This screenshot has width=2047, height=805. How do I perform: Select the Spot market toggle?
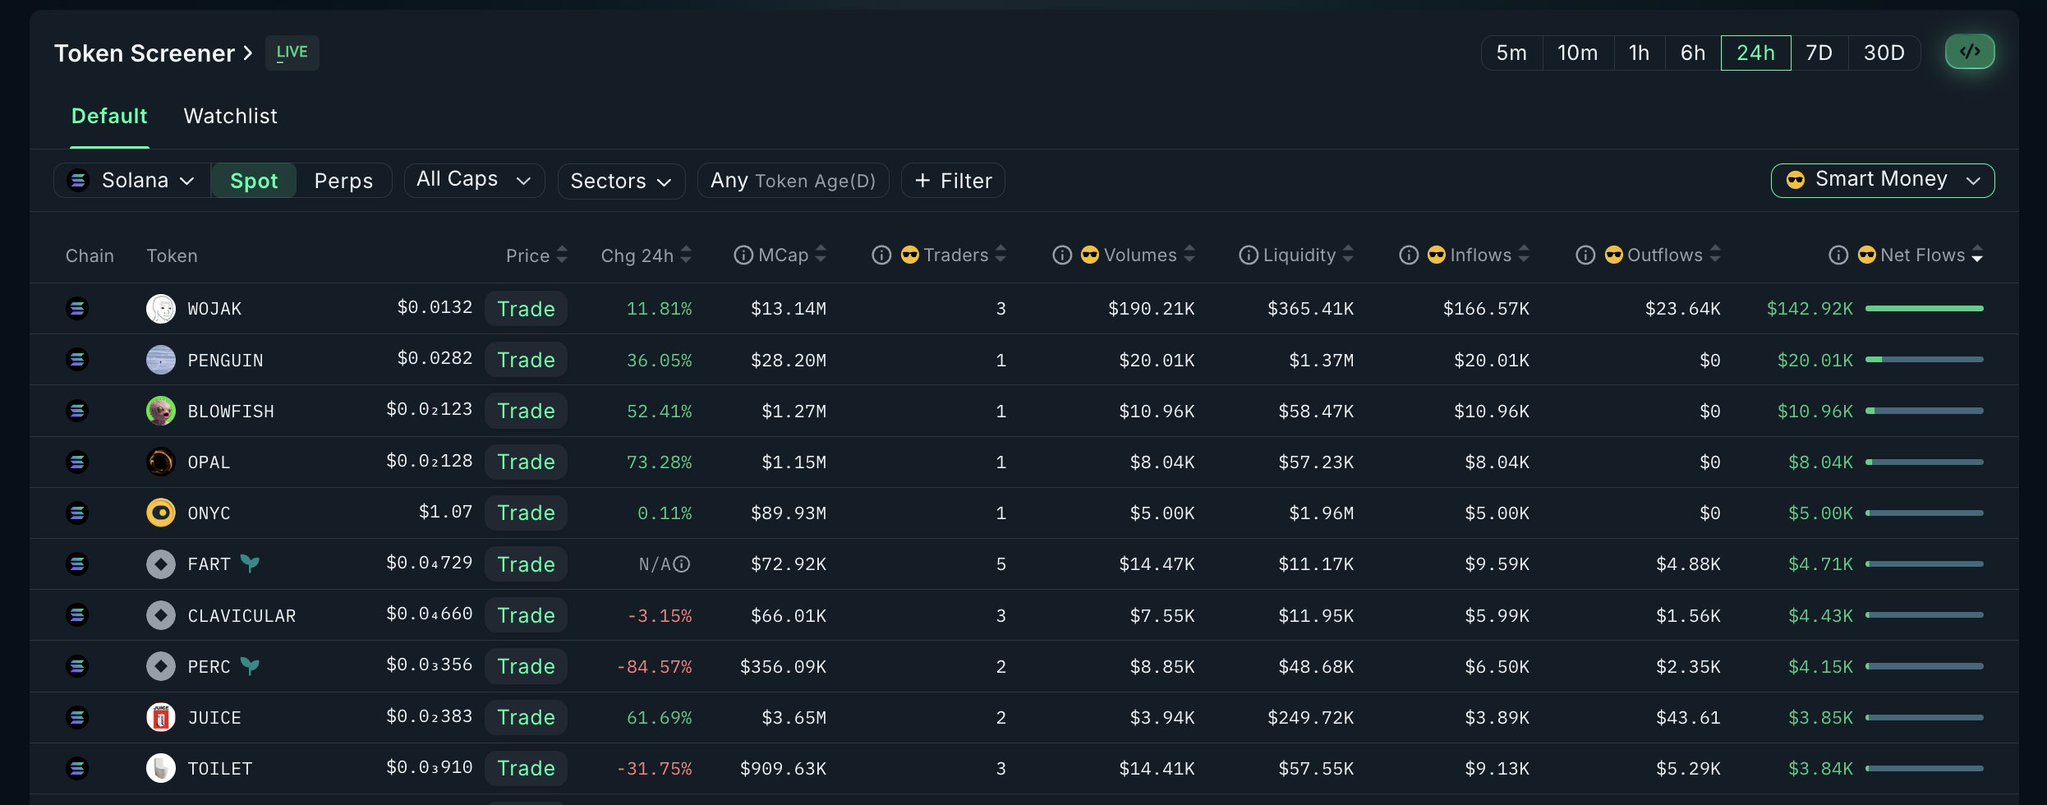254,181
